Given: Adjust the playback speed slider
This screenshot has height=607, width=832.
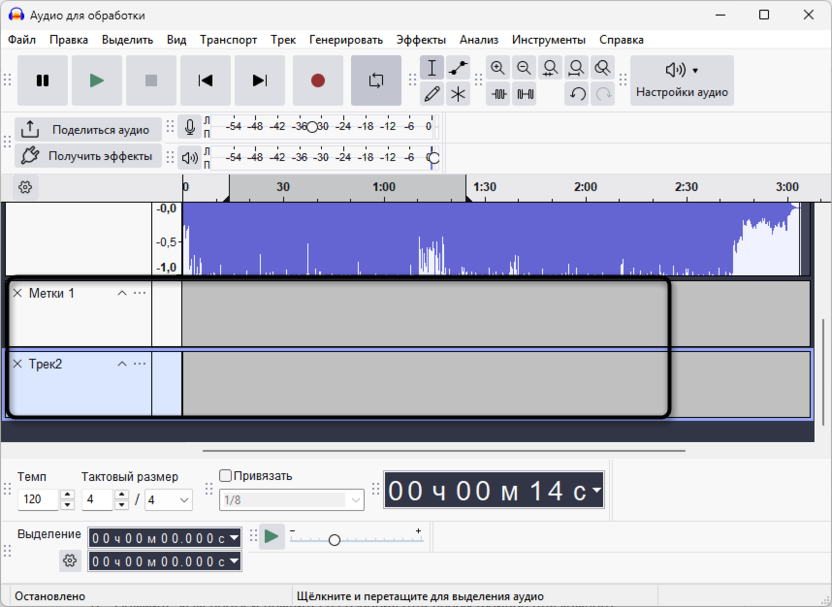Looking at the screenshot, I should 335,538.
